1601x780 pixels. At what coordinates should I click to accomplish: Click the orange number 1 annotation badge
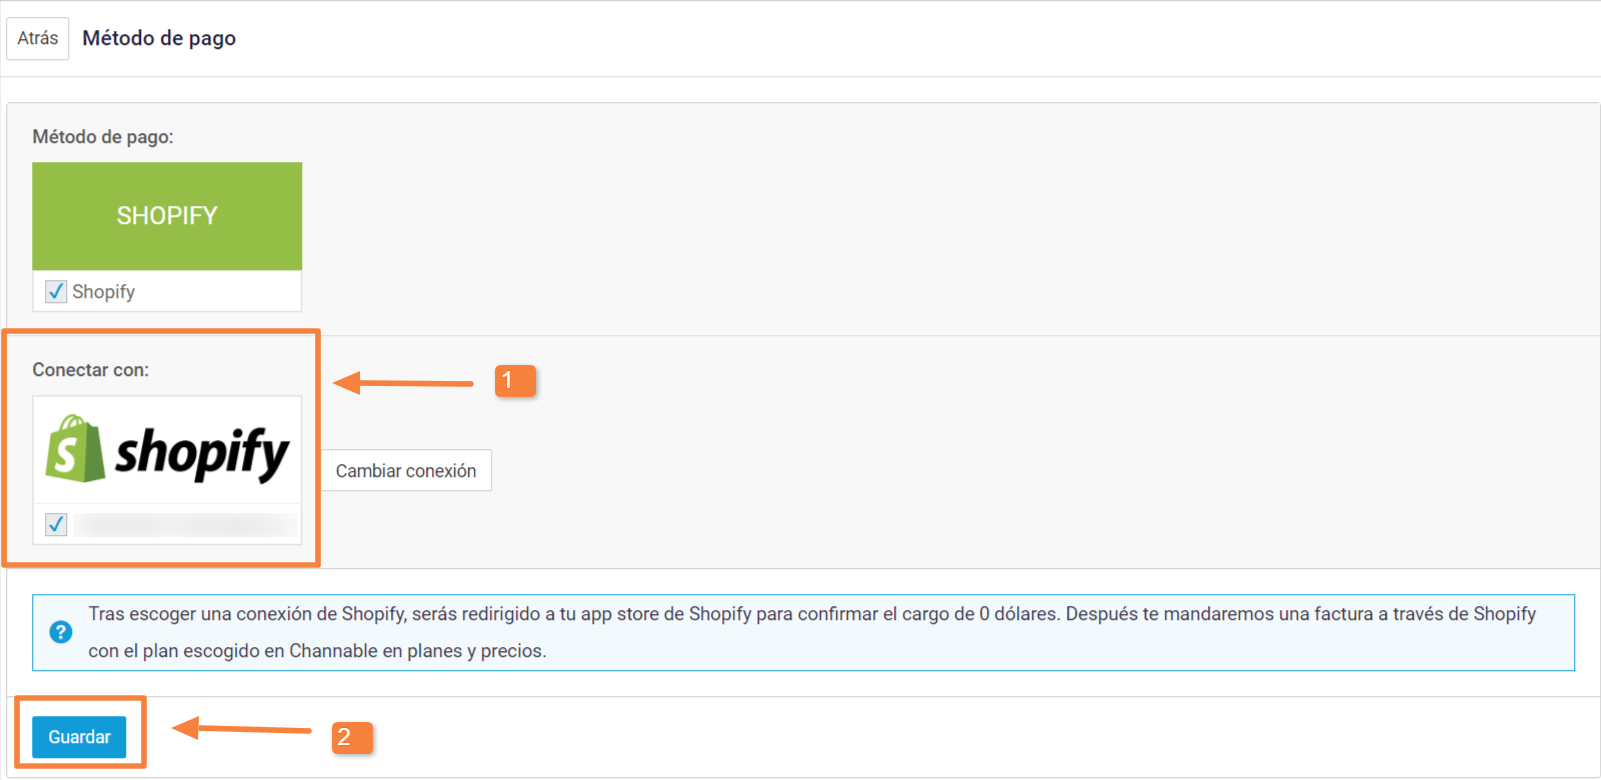click(x=515, y=381)
